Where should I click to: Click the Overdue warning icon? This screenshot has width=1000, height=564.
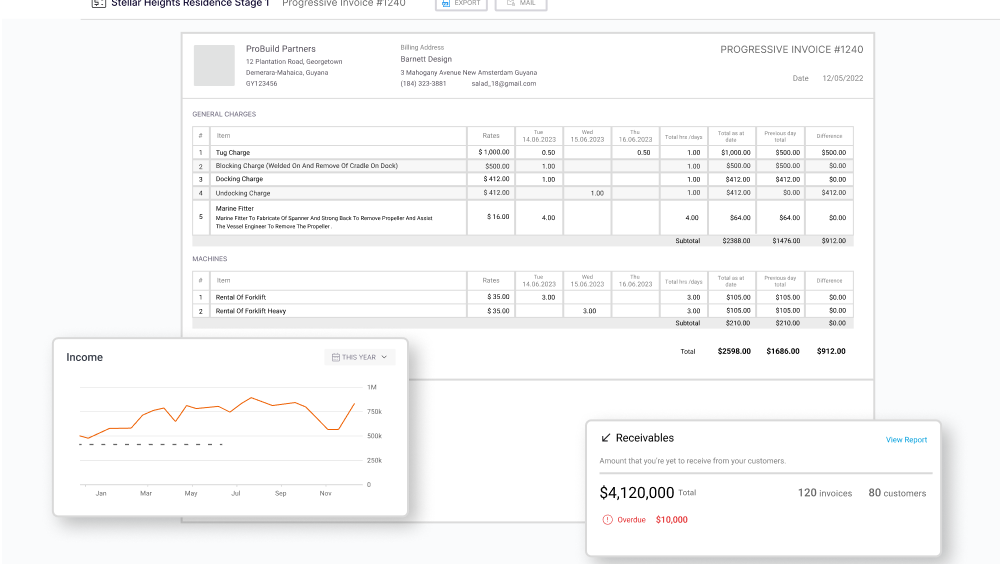tap(607, 520)
